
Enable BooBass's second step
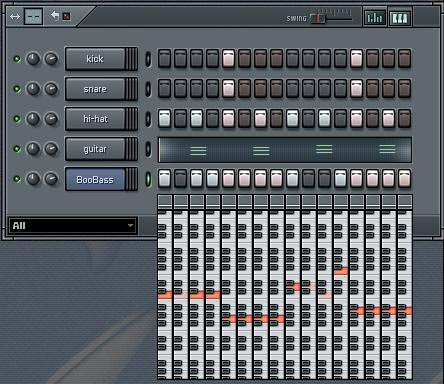180,178
